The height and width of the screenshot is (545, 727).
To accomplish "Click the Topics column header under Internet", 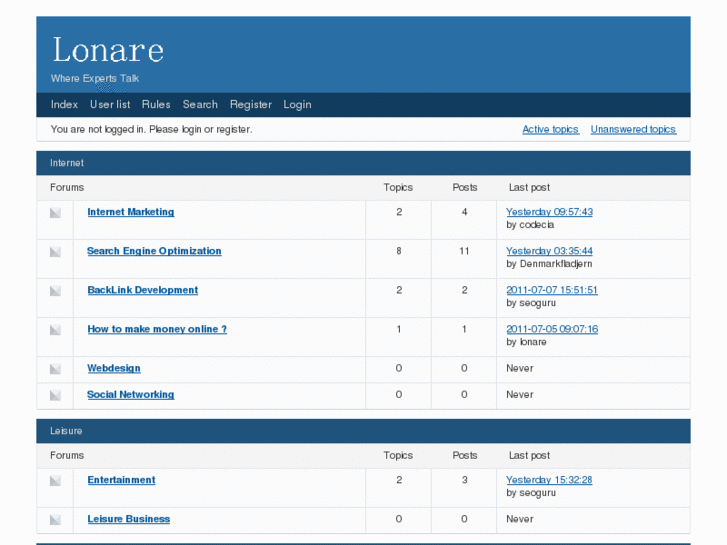I will click(x=398, y=187).
